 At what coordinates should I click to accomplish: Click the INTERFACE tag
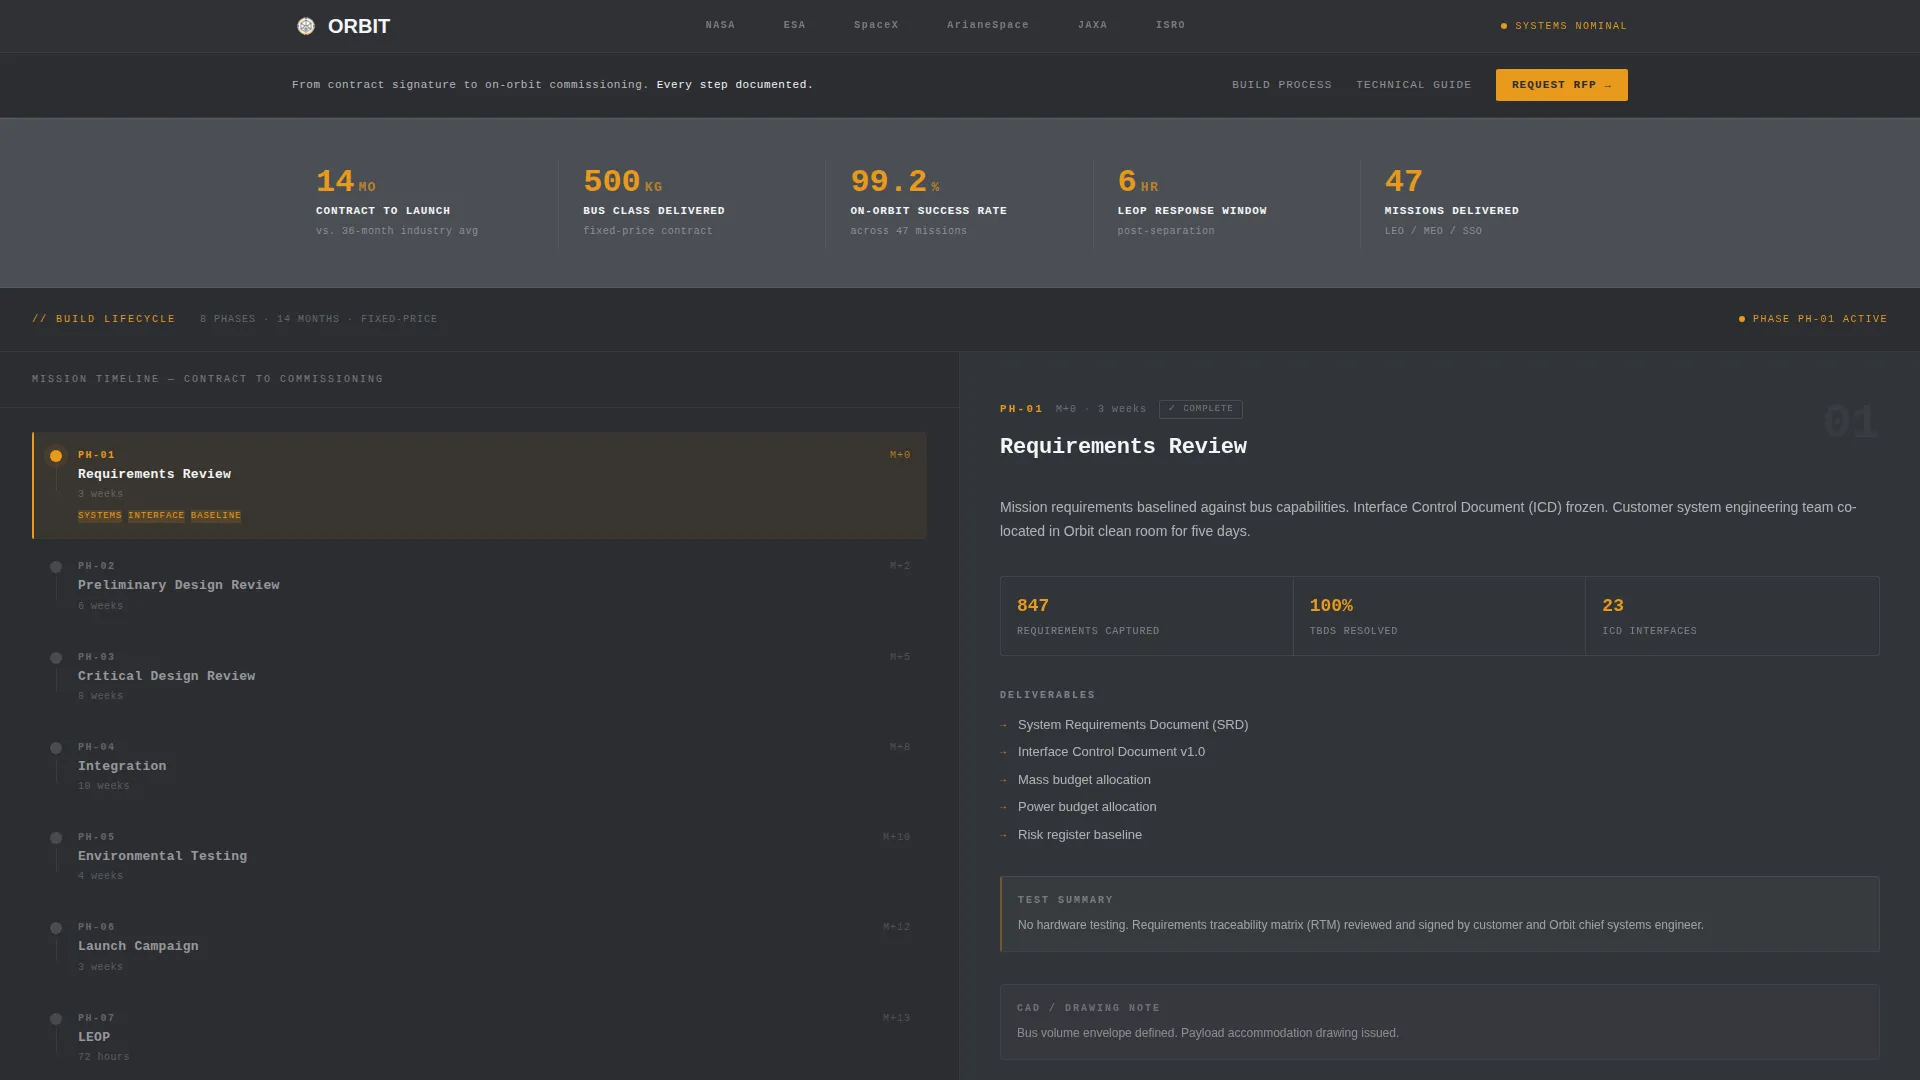click(156, 516)
